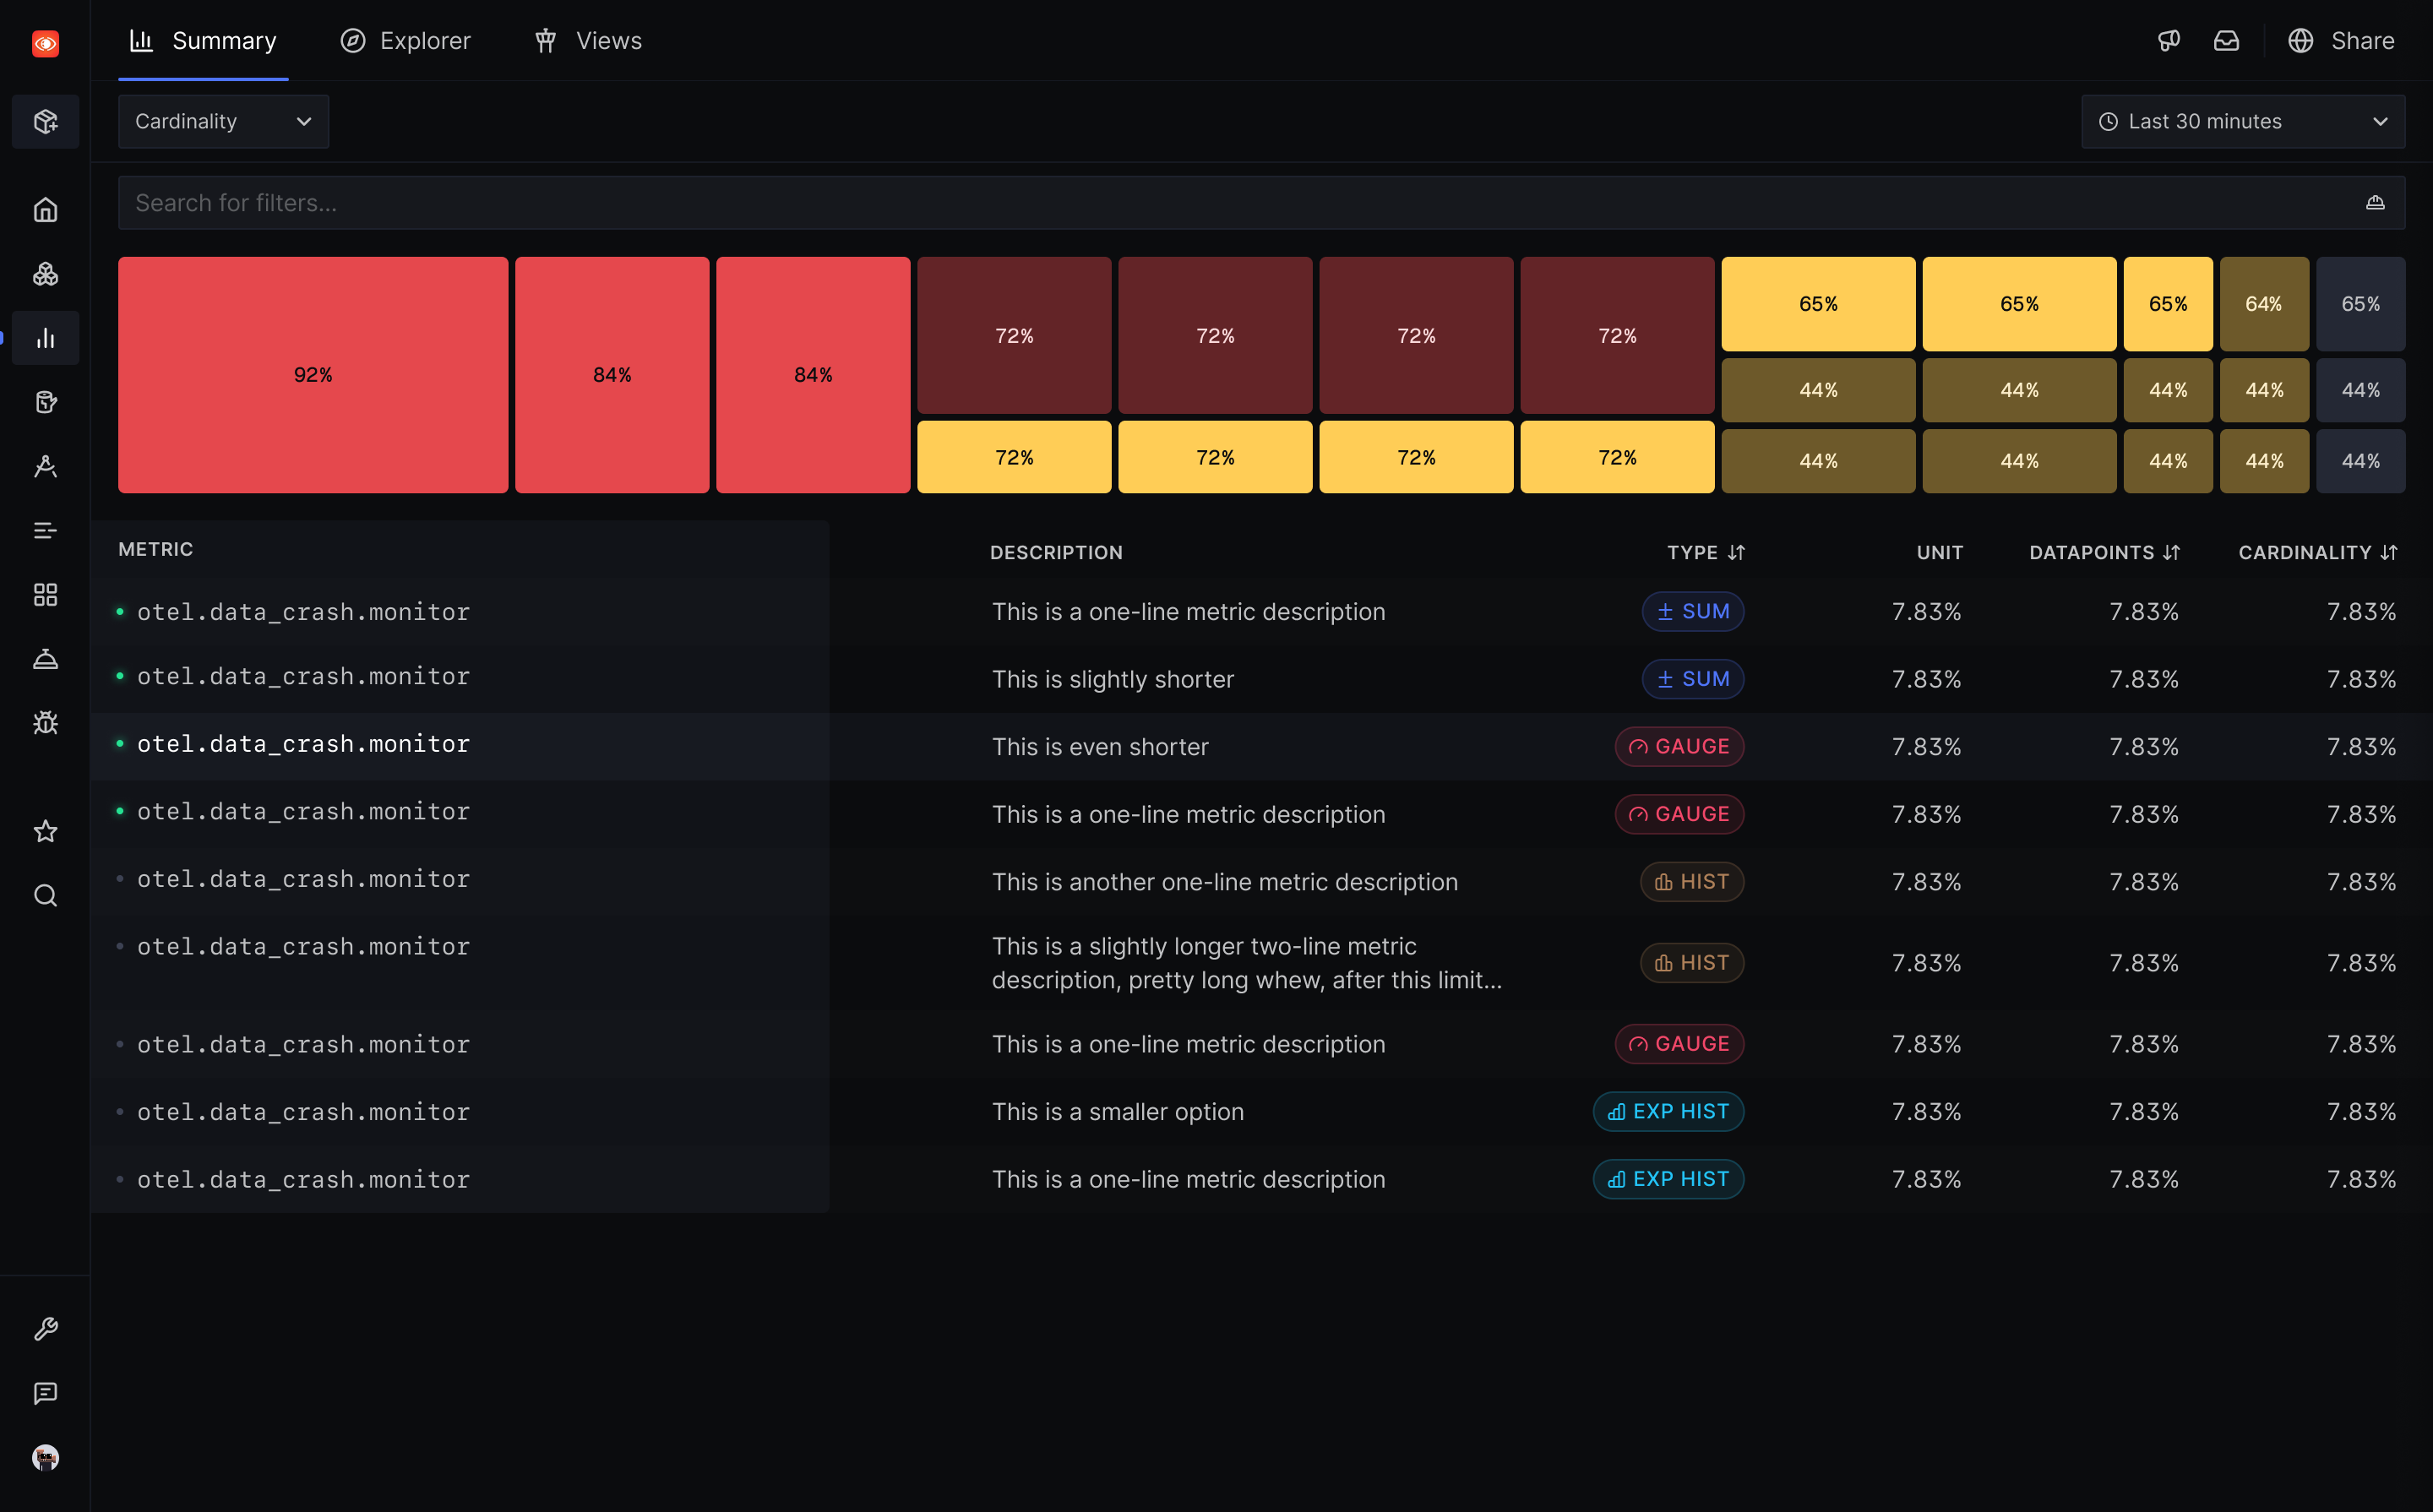
Task: Open the Home icon in sidebar
Action: [x=45, y=210]
